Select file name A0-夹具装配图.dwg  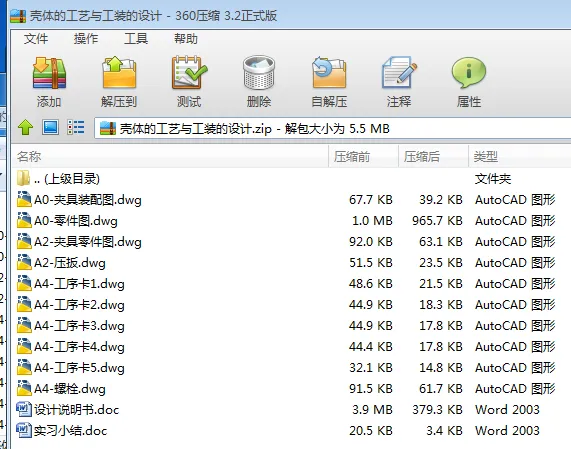[88, 200]
